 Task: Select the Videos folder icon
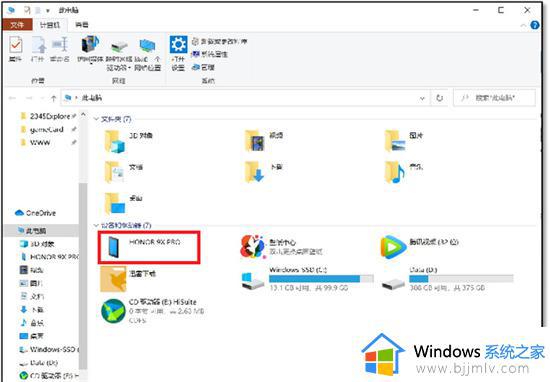pyautogui.click(x=255, y=141)
